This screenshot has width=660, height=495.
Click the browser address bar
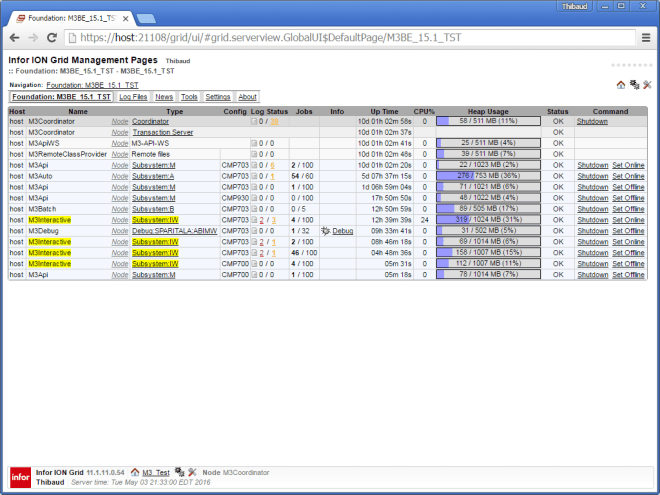[350, 37]
